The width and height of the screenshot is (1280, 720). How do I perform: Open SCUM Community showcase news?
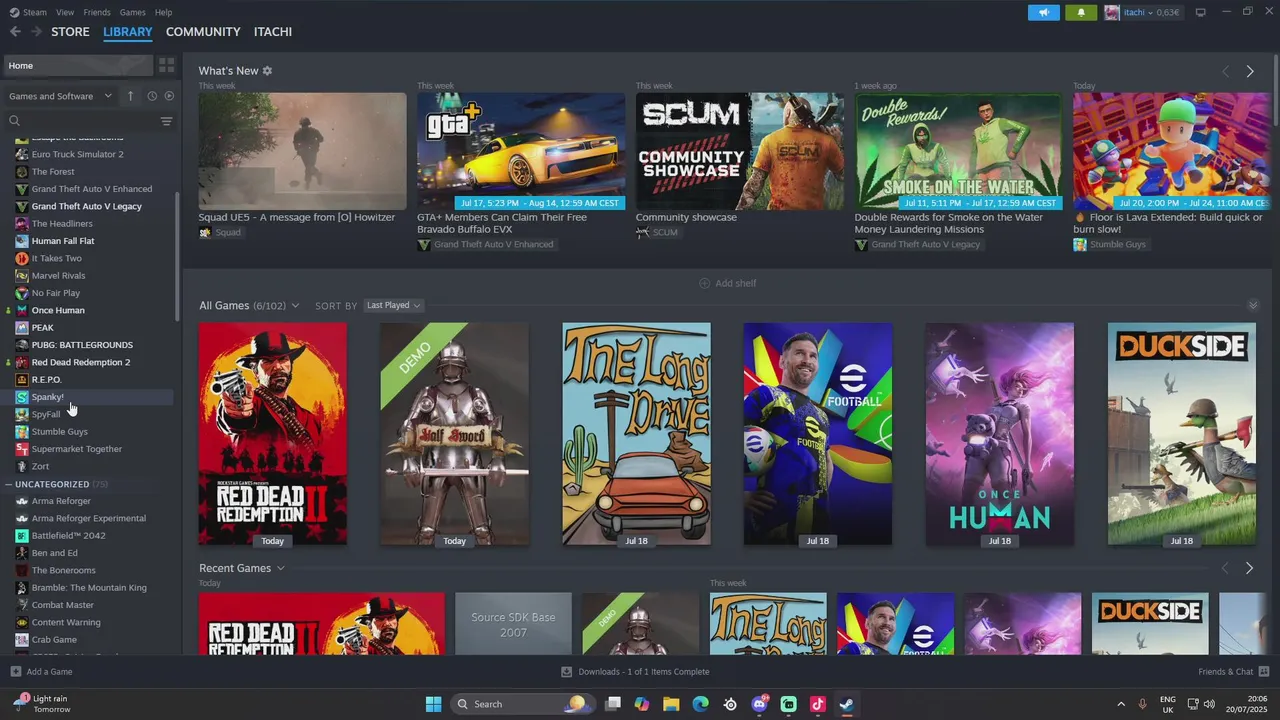(739, 151)
